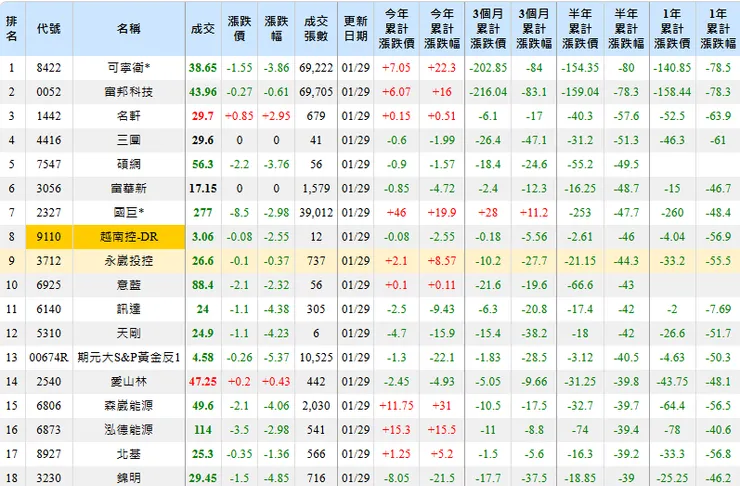Sort by 更新日期 column header
740x486 pixels.
pos(355,28)
